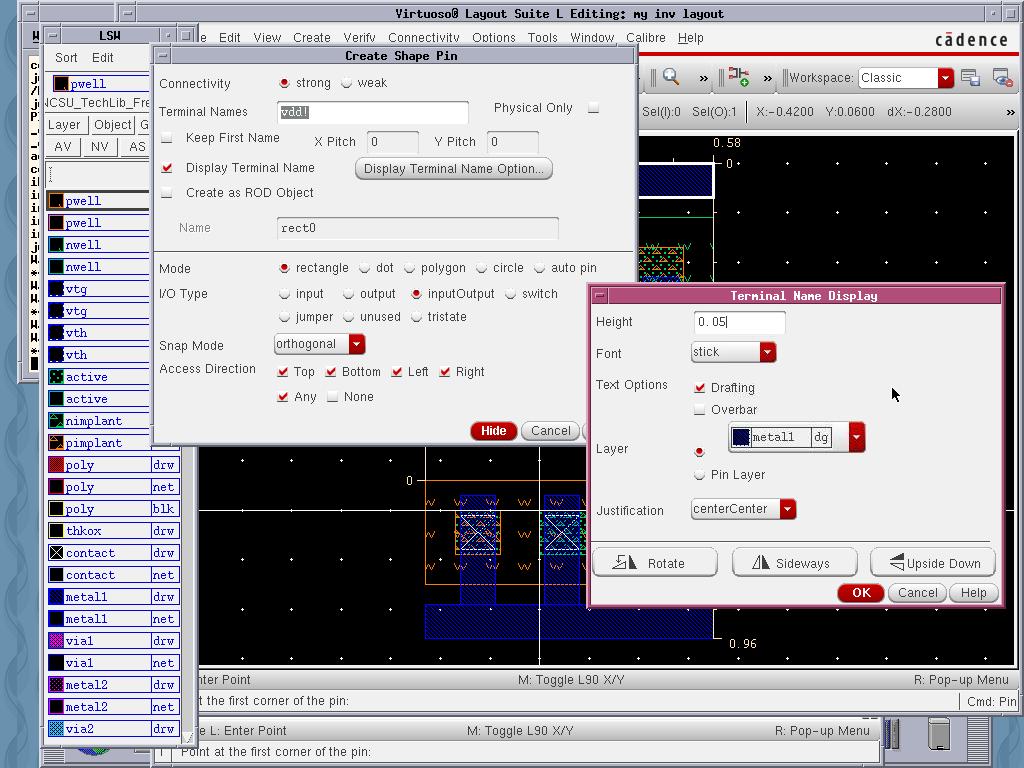The width and height of the screenshot is (1024, 768).
Task: Click the Hide button
Action: pyautogui.click(x=494, y=431)
